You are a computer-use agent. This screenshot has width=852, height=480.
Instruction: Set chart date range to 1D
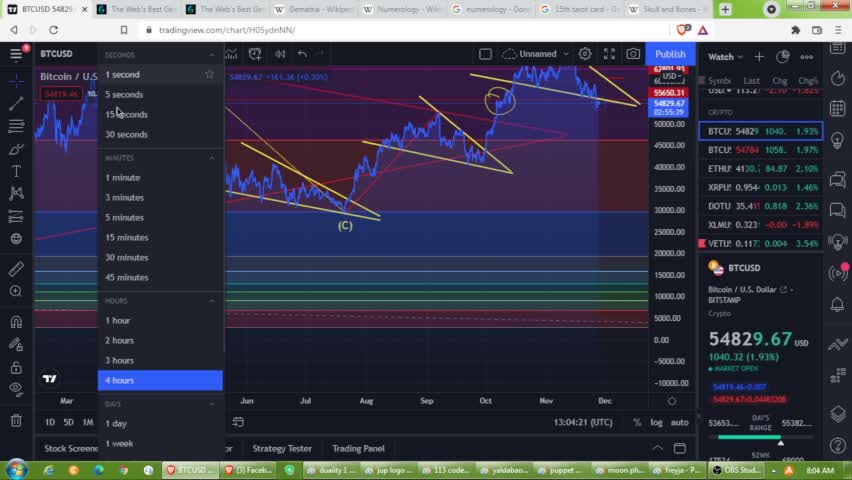(50, 422)
